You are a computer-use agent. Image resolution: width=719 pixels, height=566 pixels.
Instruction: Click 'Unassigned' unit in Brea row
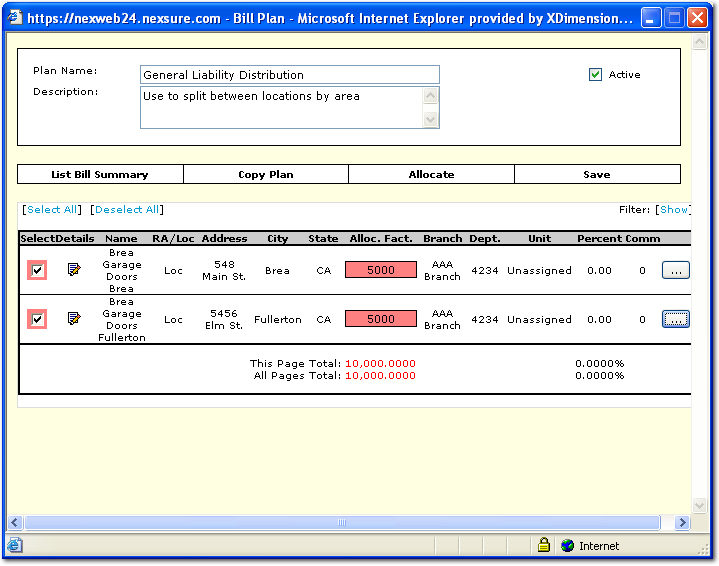pos(539,270)
